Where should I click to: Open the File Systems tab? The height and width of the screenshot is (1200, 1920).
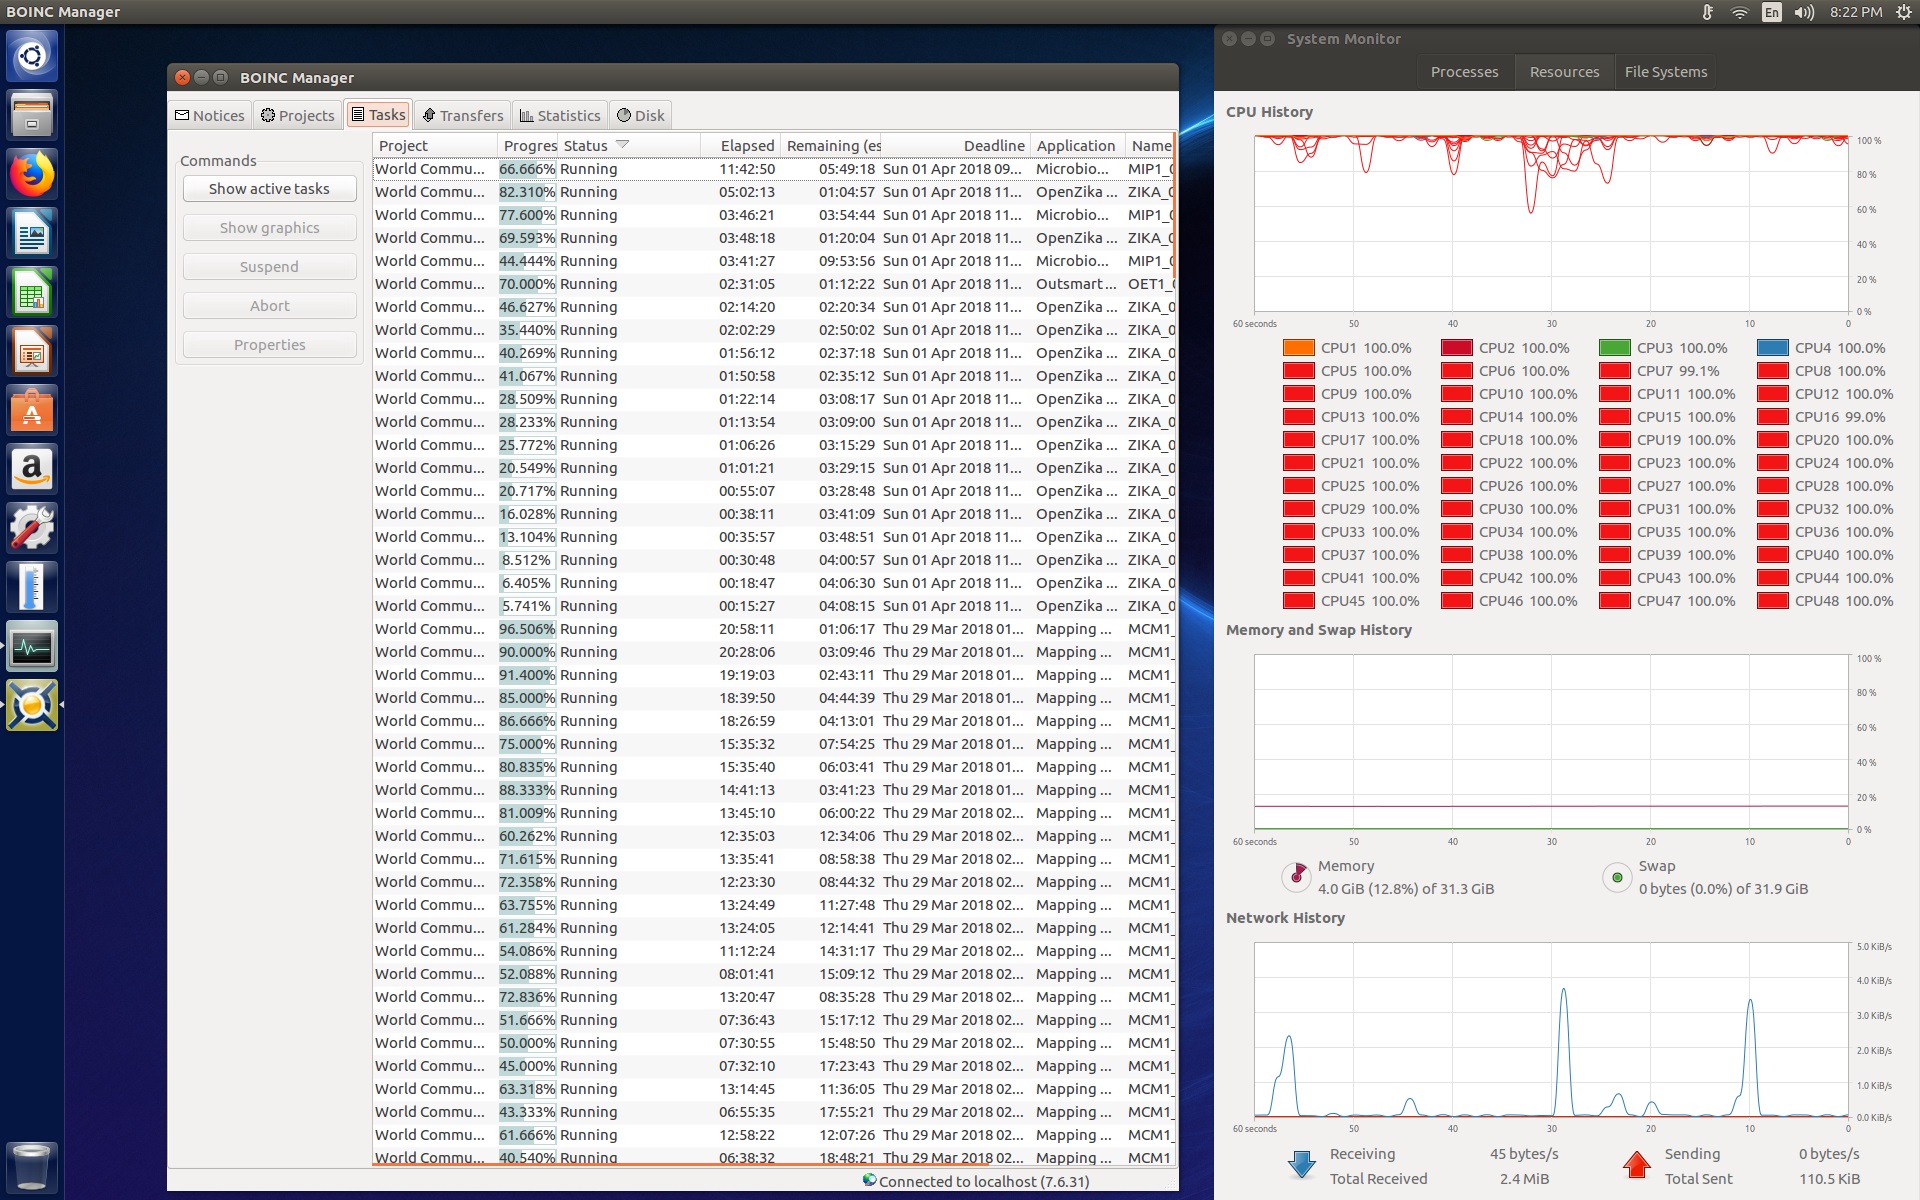coord(1666,71)
